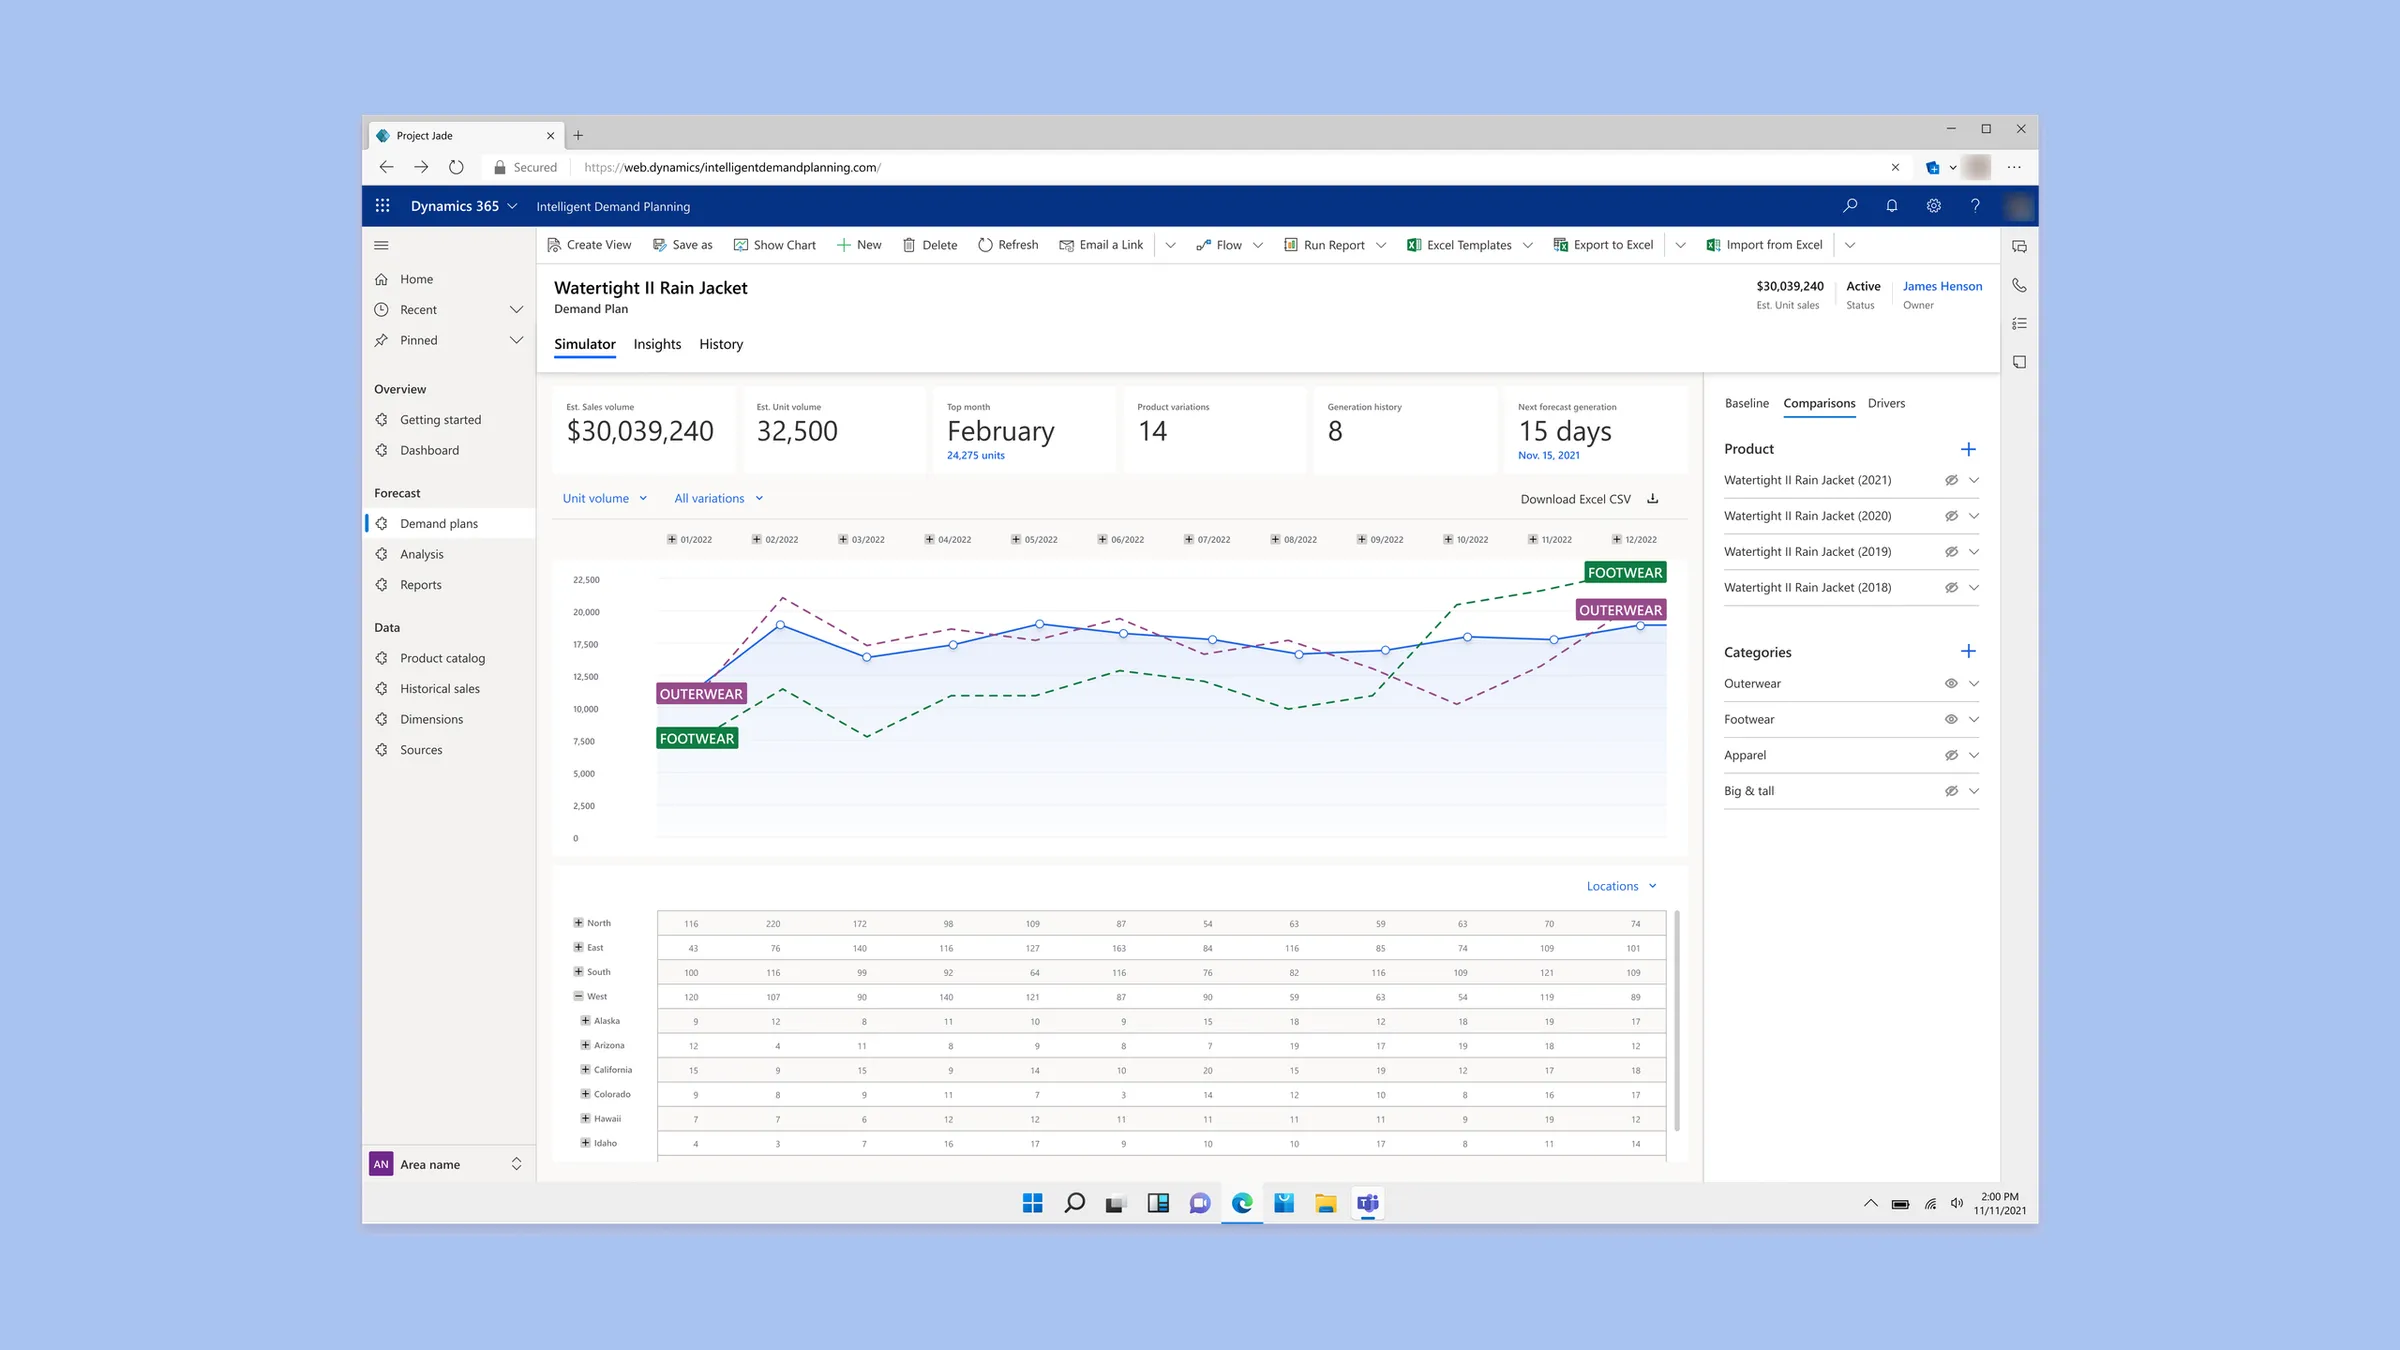This screenshot has height=1350, width=2400.
Task: Open the Locations dropdown
Action: click(x=1622, y=886)
